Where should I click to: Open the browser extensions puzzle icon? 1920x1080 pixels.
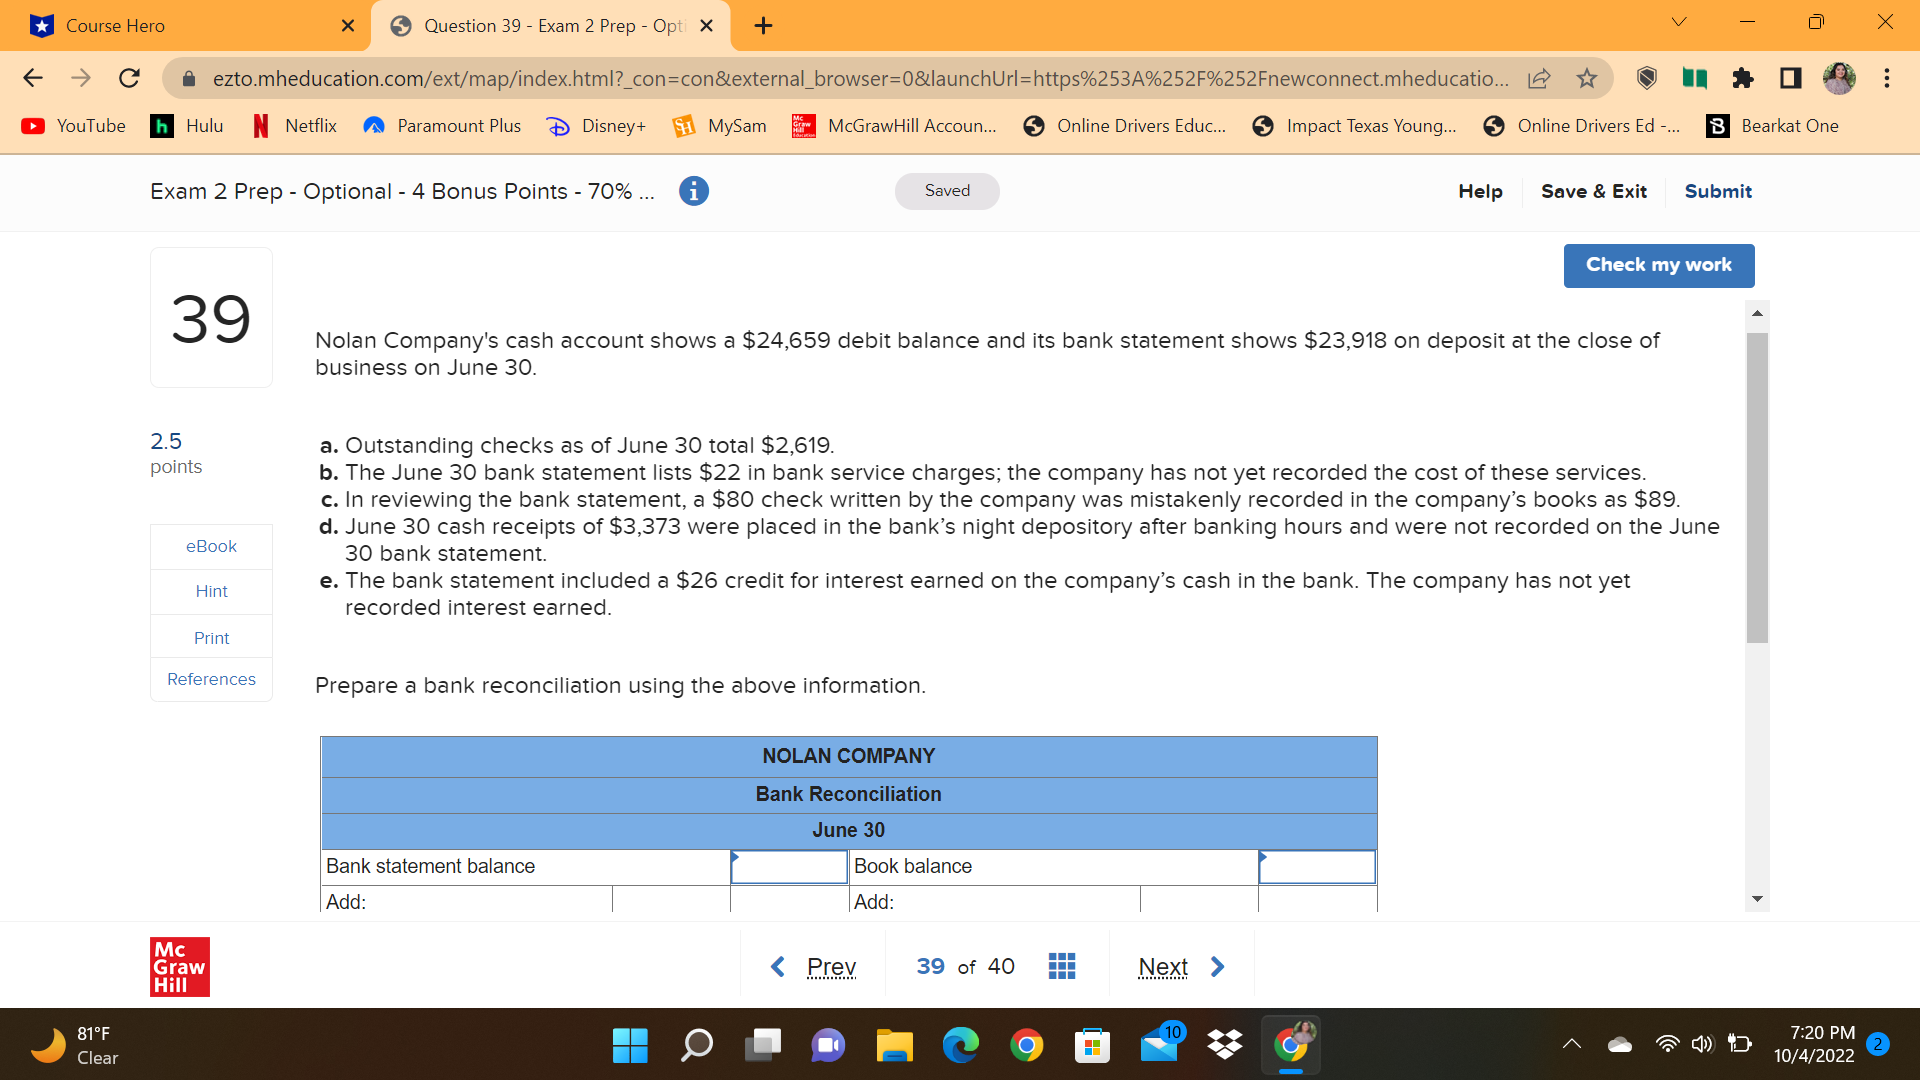(x=1743, y=78)
